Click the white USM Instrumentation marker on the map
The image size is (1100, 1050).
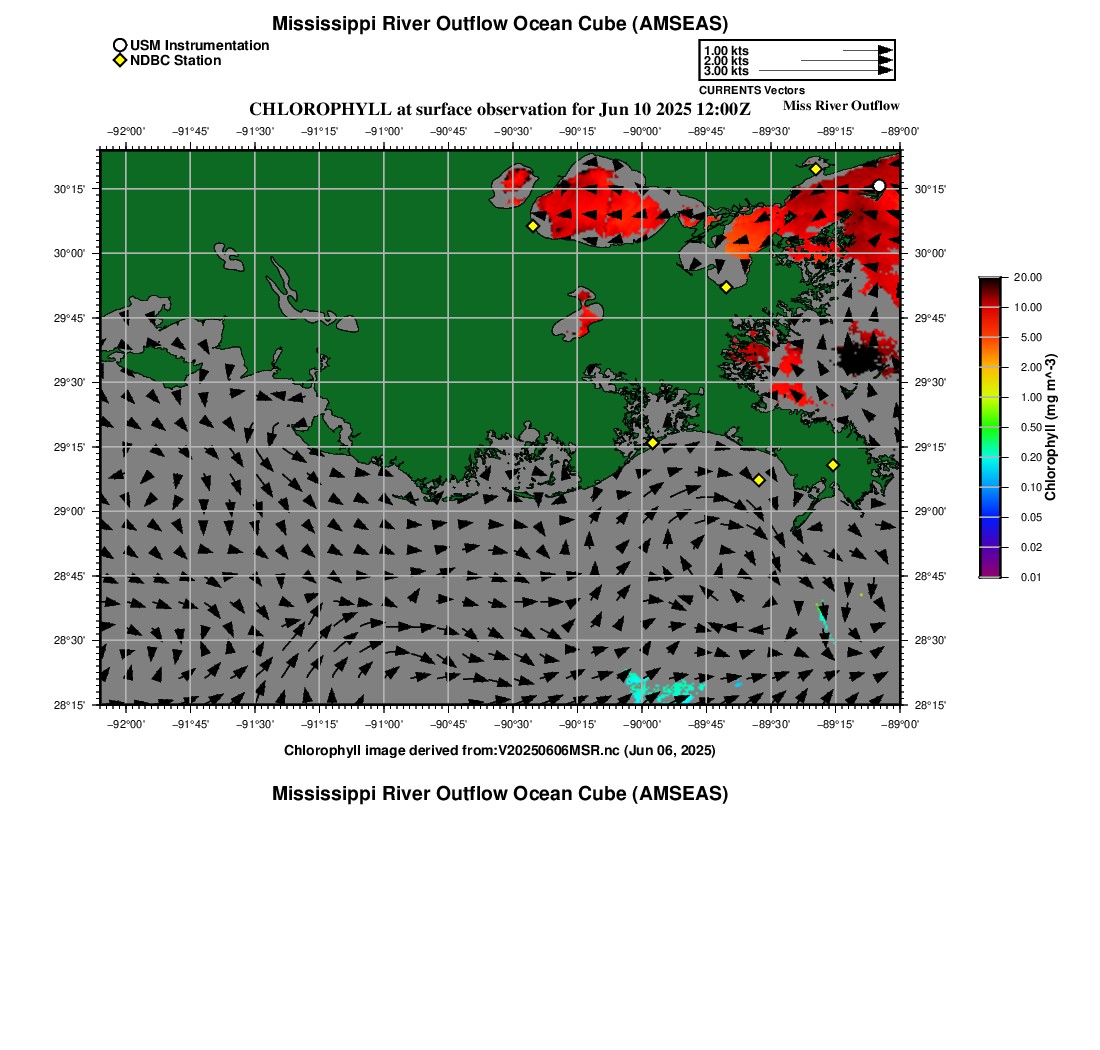click(879, 186)
